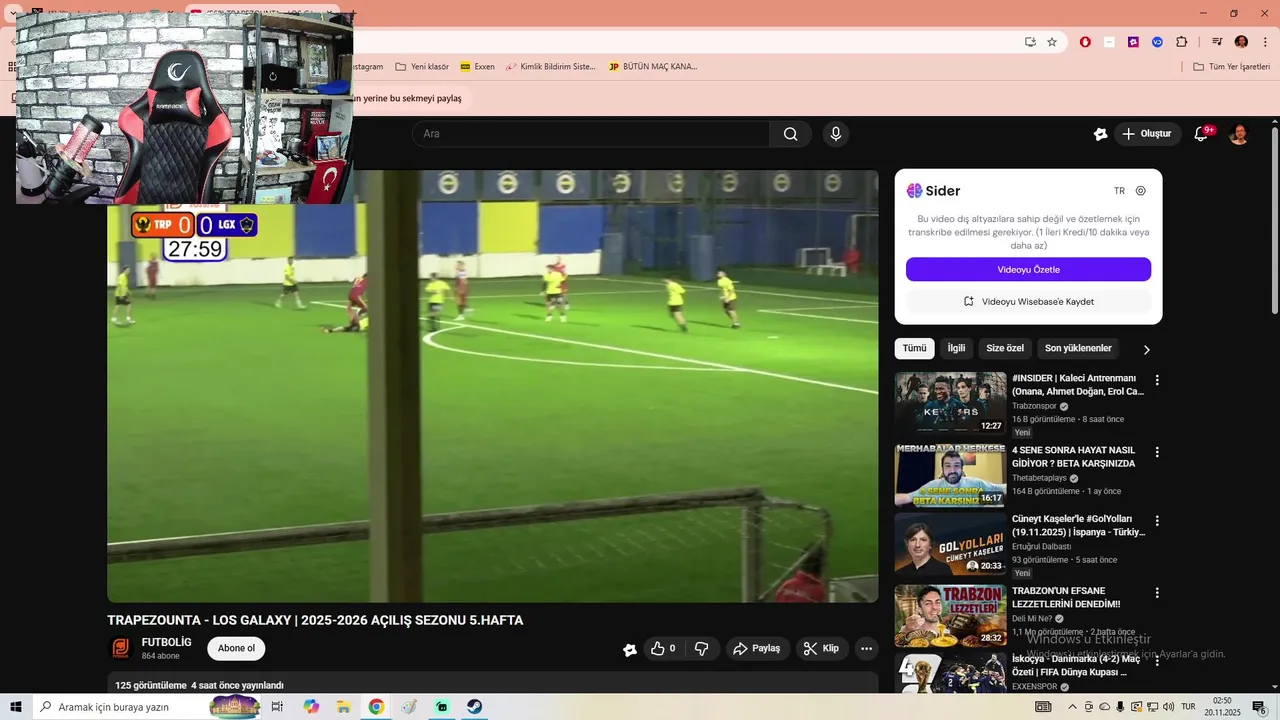Viewport: 1280px width, 720px height.
Task: Click the white square extension icon
Action: 1109,42
